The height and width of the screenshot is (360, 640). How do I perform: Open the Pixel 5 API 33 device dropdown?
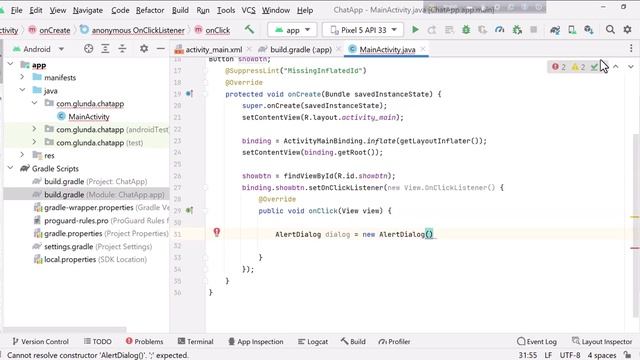pos(363,30)
